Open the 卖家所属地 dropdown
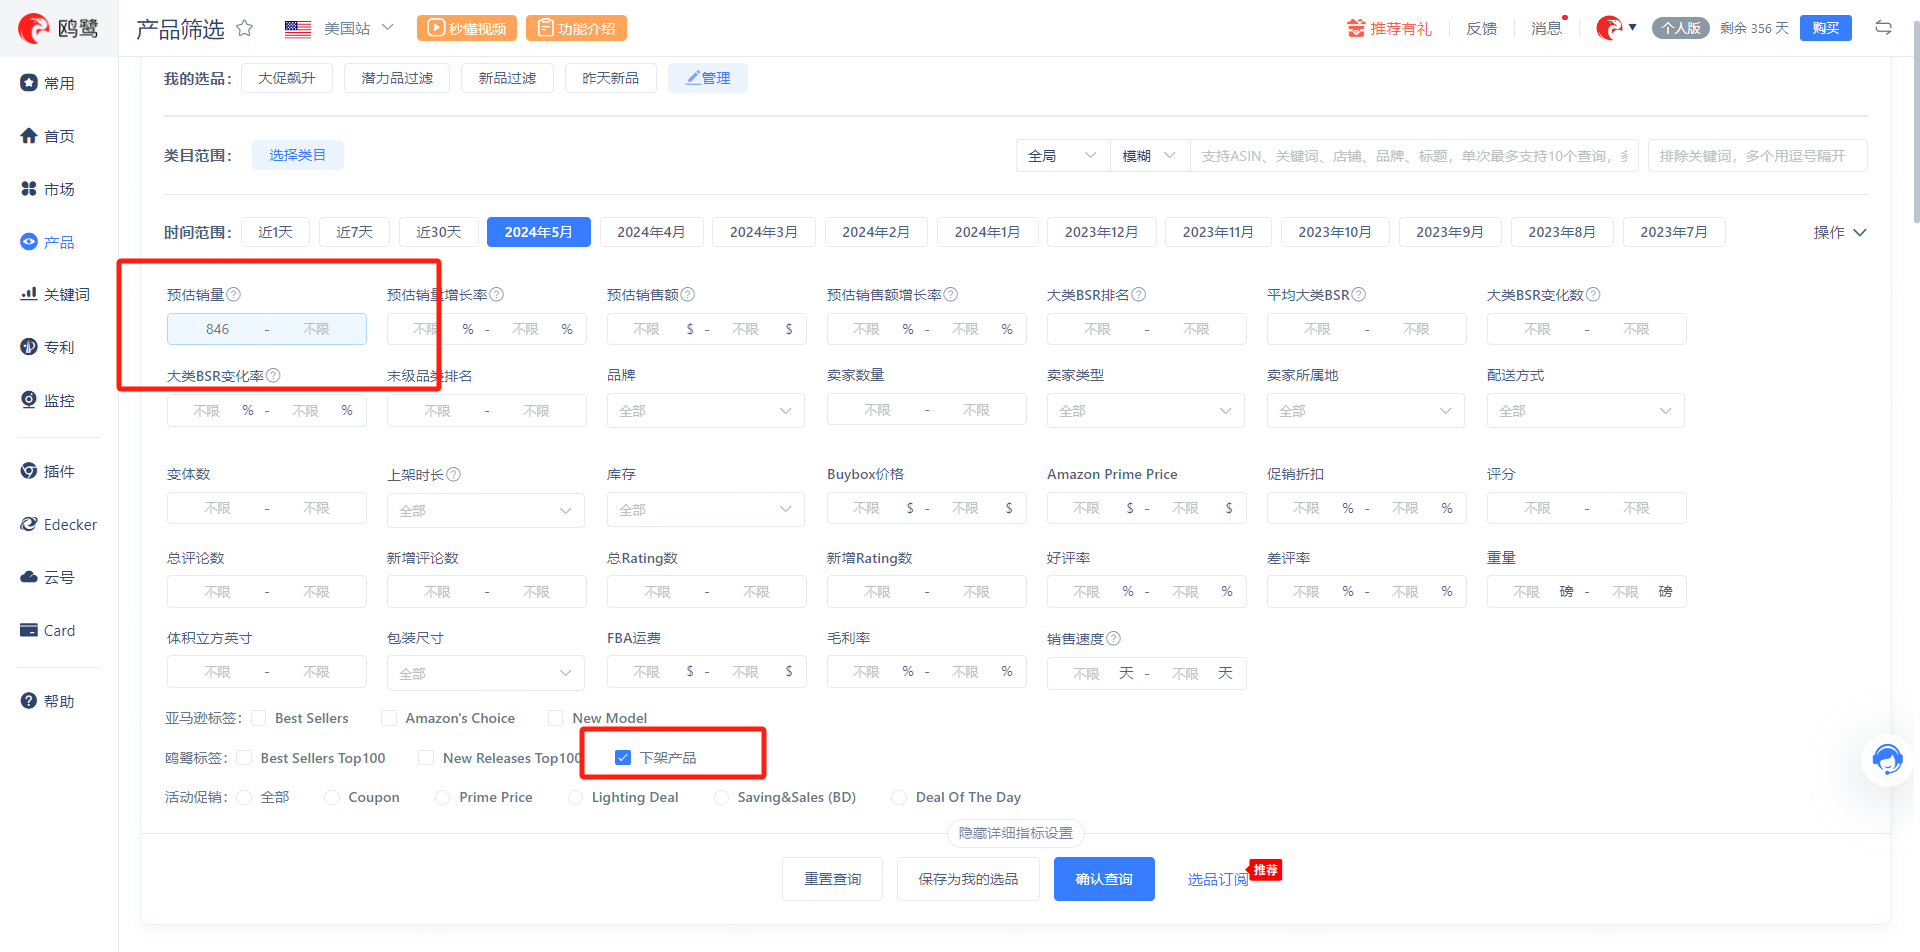1920x952 pixels. tap(1366, 410)
